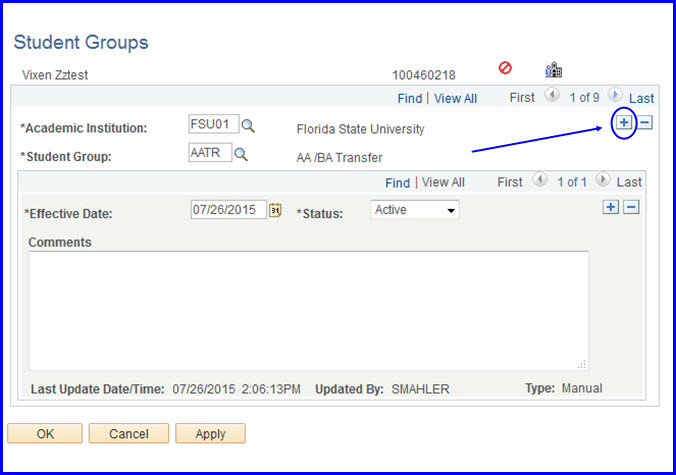Show next effective date row (1 of 1)
Image resolution: width=676 pixels, height=475 pixels.
point(603,179)
